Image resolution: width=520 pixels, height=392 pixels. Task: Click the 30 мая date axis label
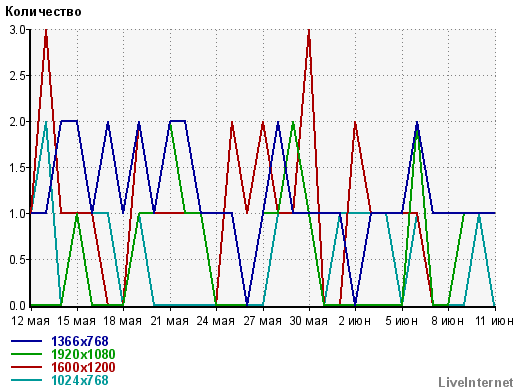tap(309, 321)
